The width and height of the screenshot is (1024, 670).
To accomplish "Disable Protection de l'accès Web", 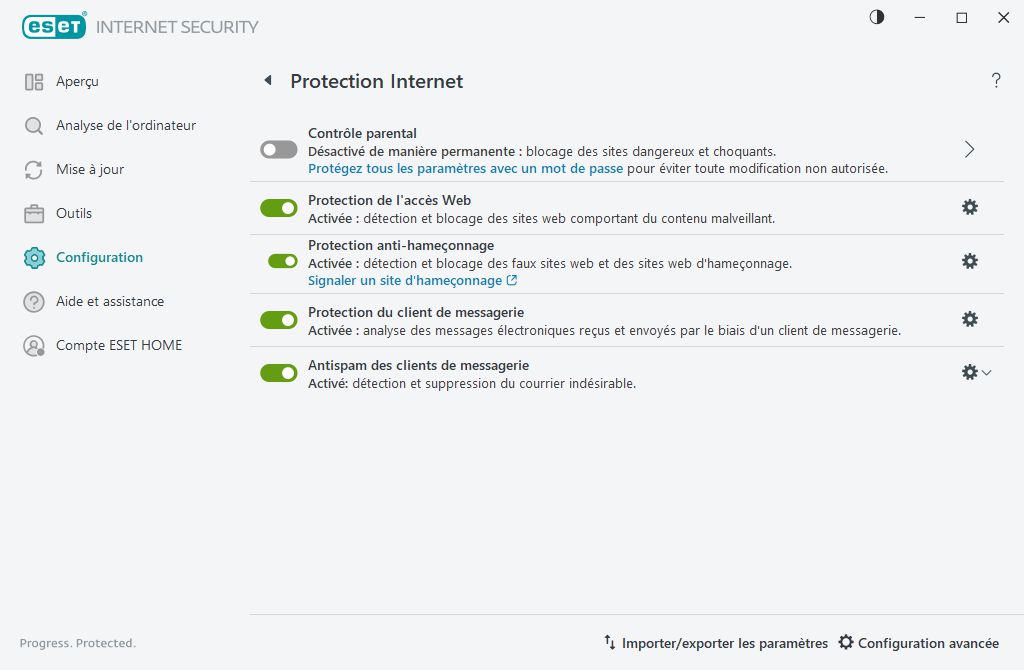I will [279, 207].
